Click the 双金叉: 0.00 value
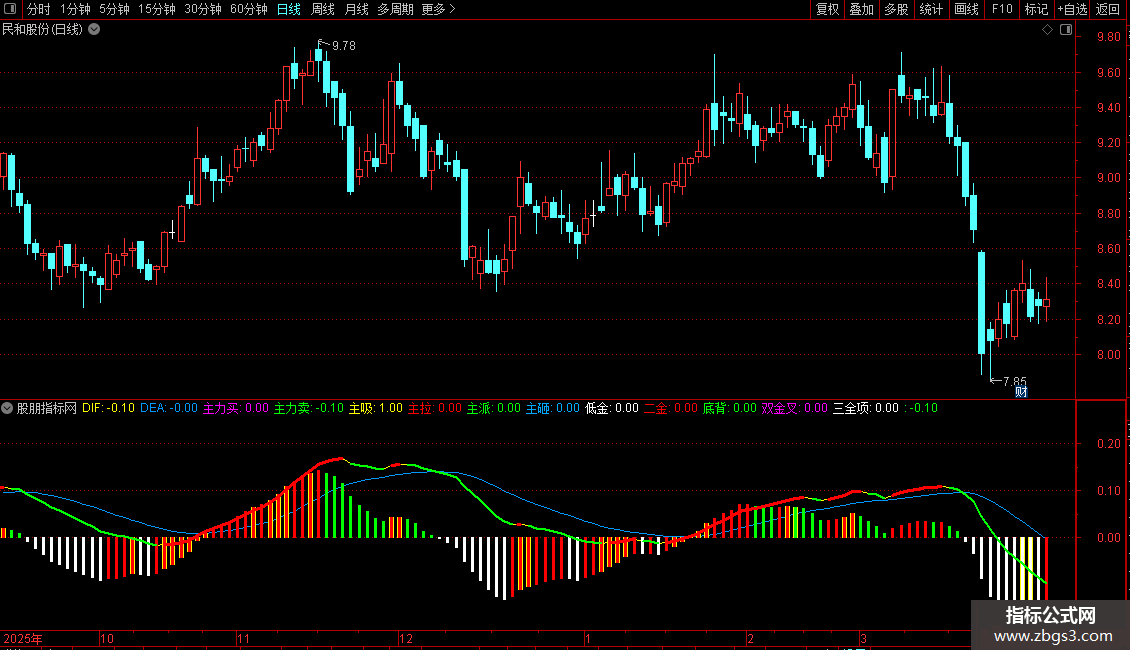This screenshot has height=650, width=1130. click(x=795, y=408)
